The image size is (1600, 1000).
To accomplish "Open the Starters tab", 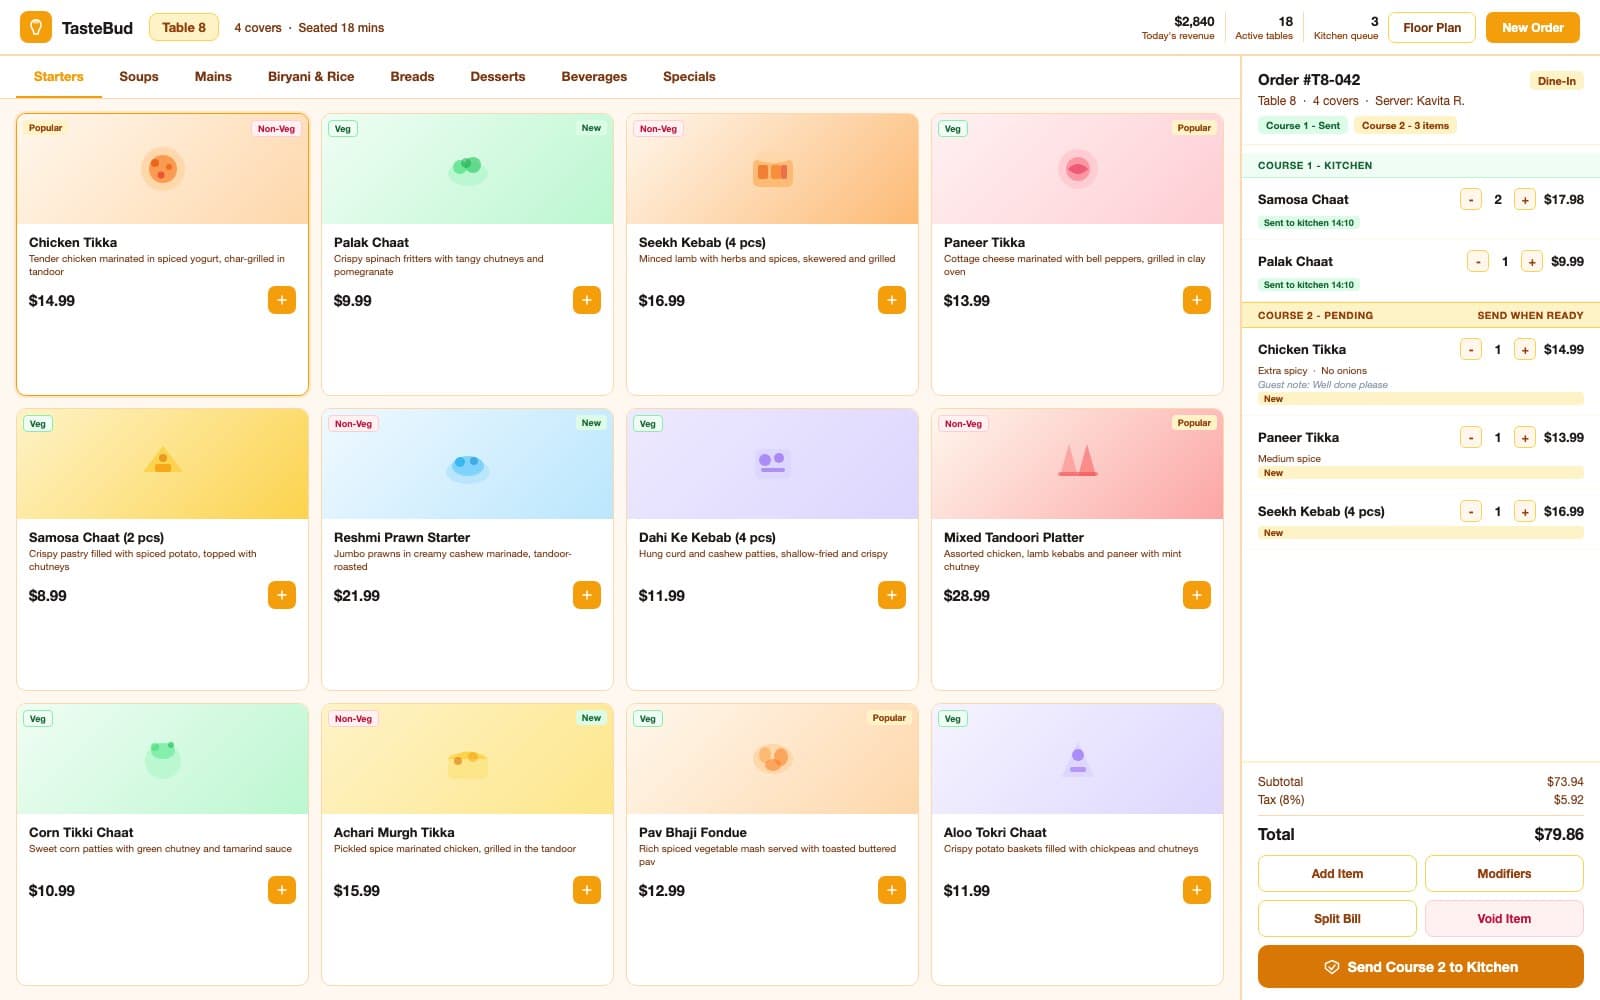I will 59,77.
